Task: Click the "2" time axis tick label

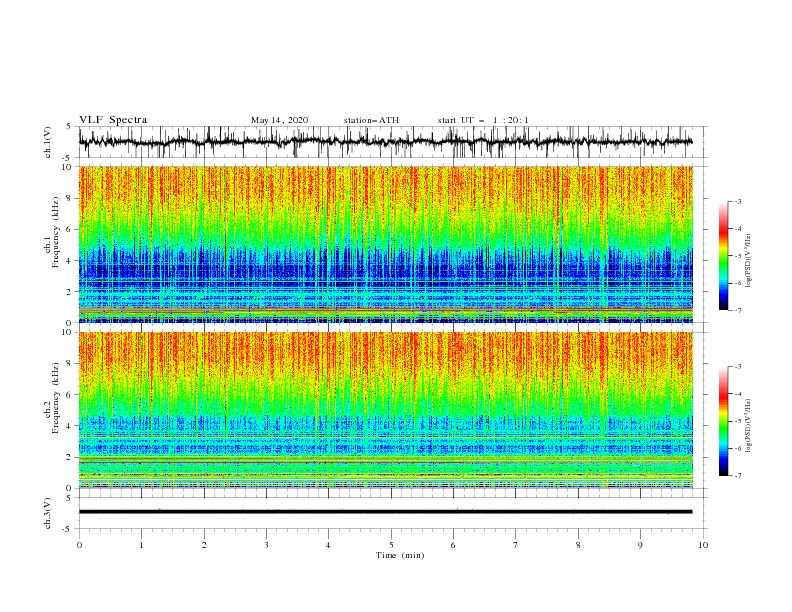Action: pos(204,545)
